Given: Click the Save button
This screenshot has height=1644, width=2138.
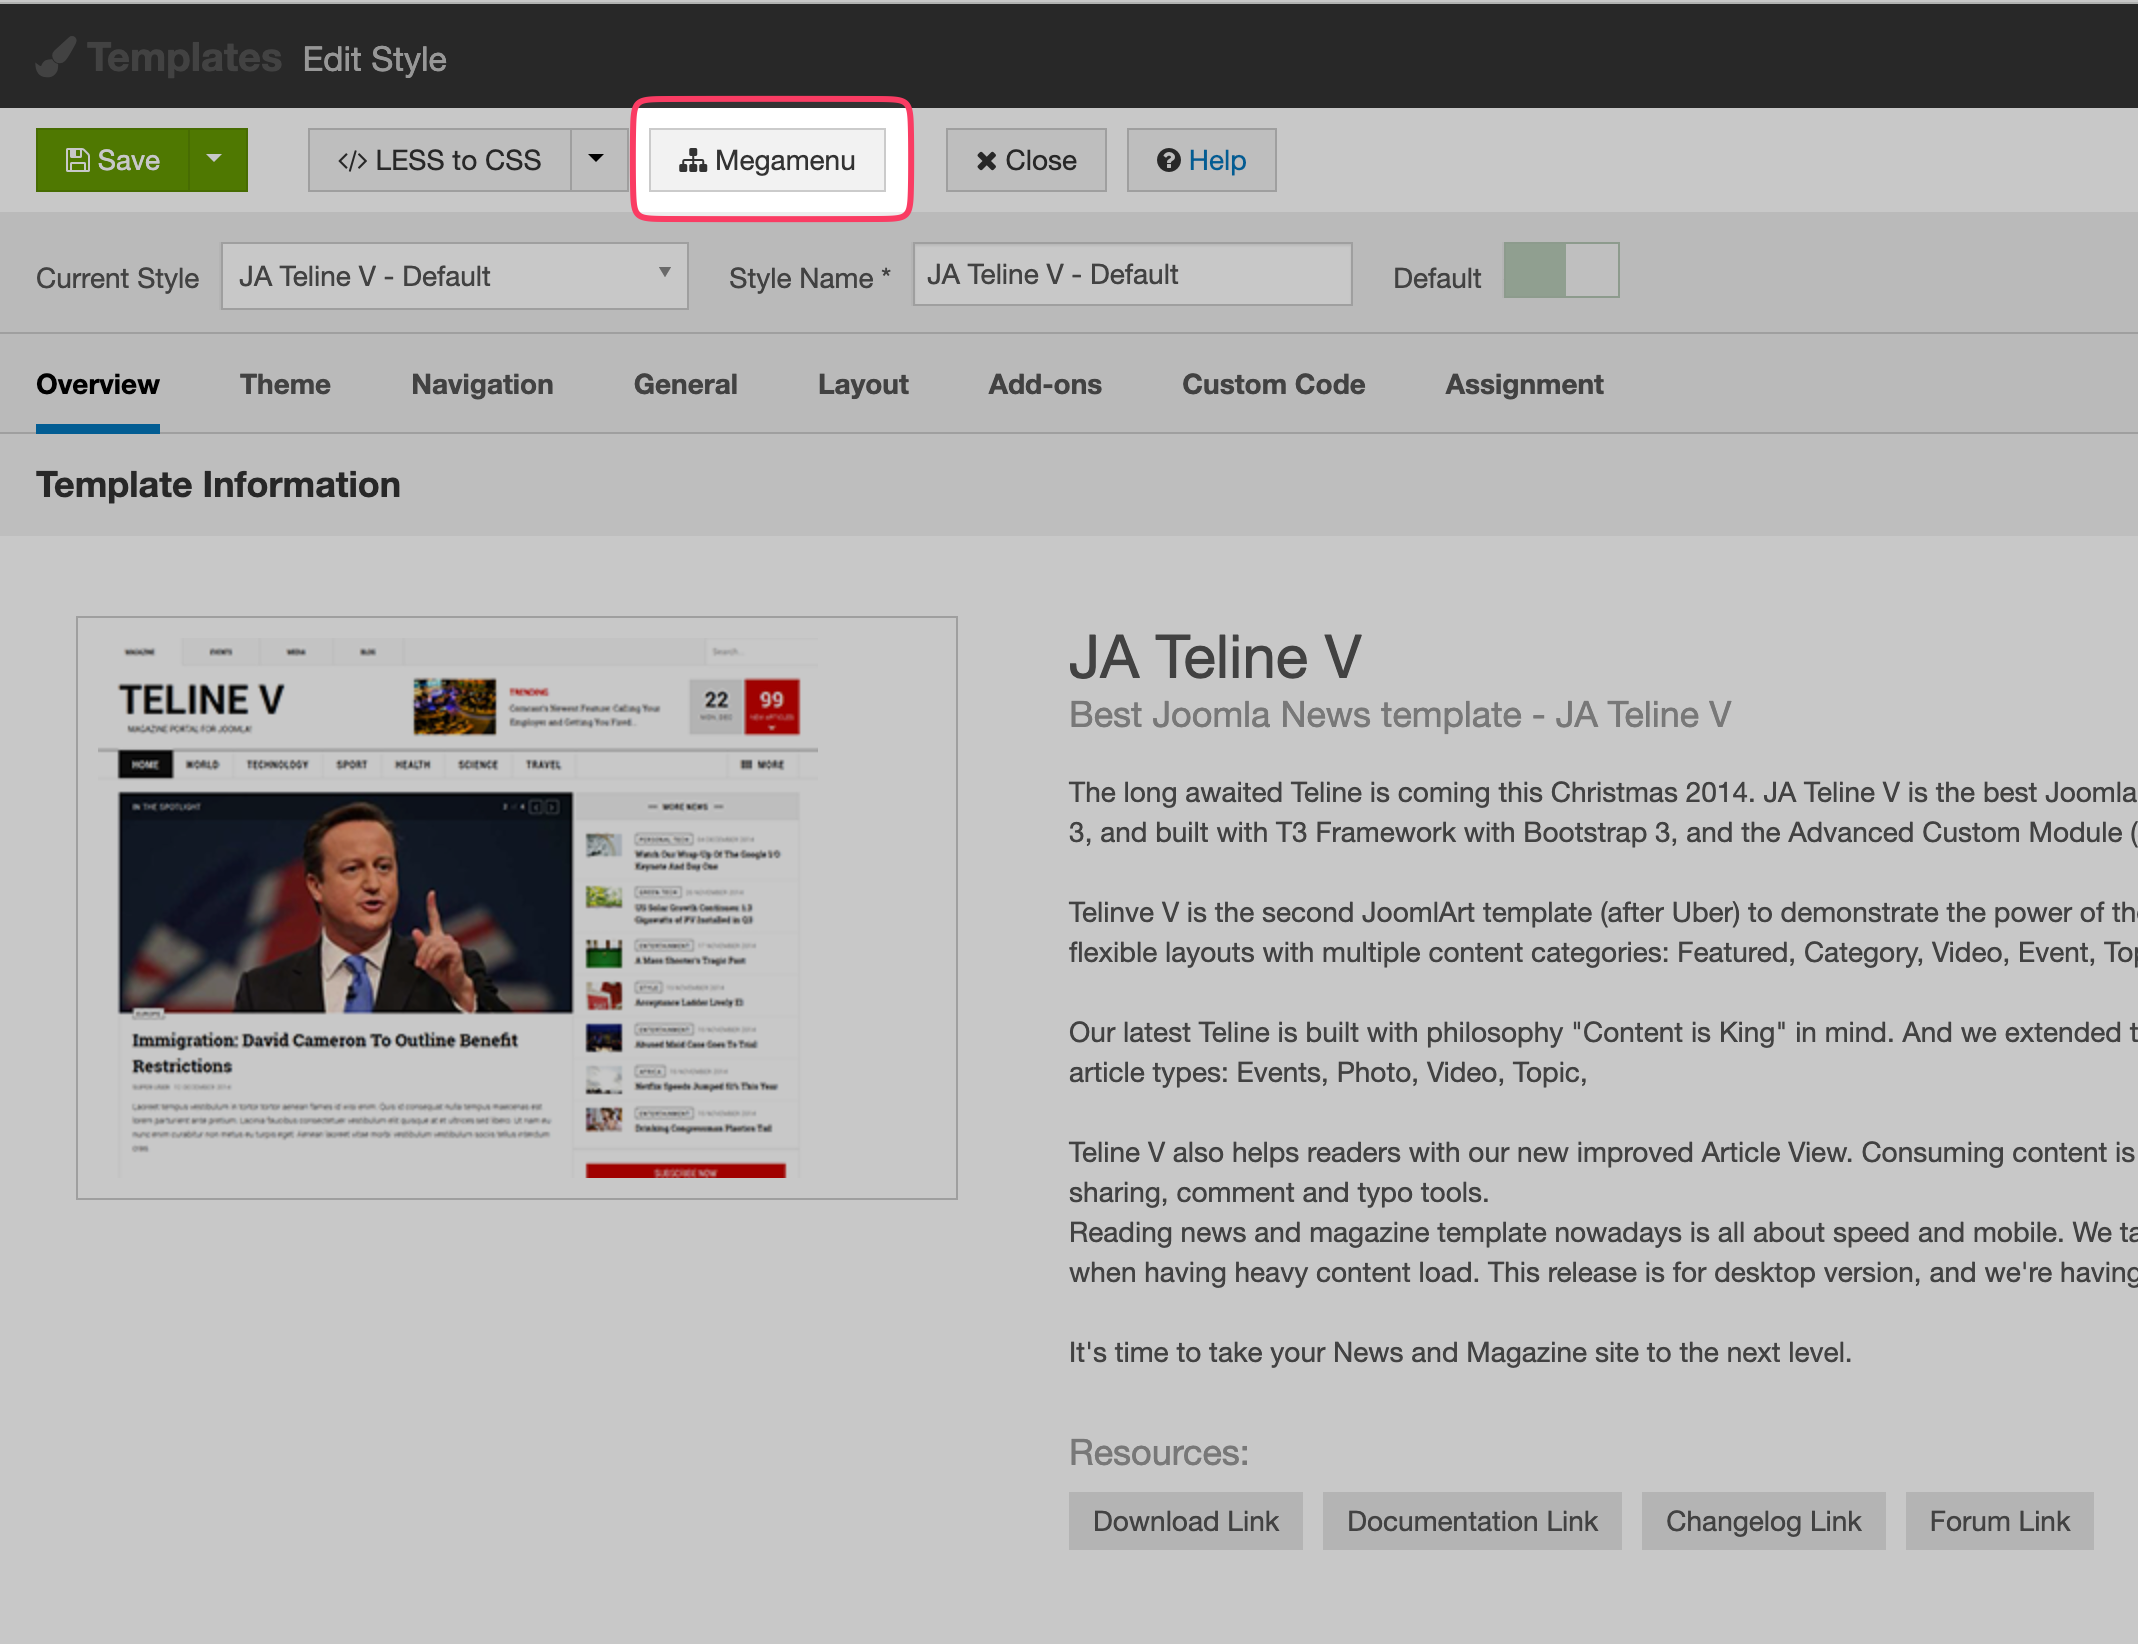Looking at the screenshot, I should tap(112, 160).
